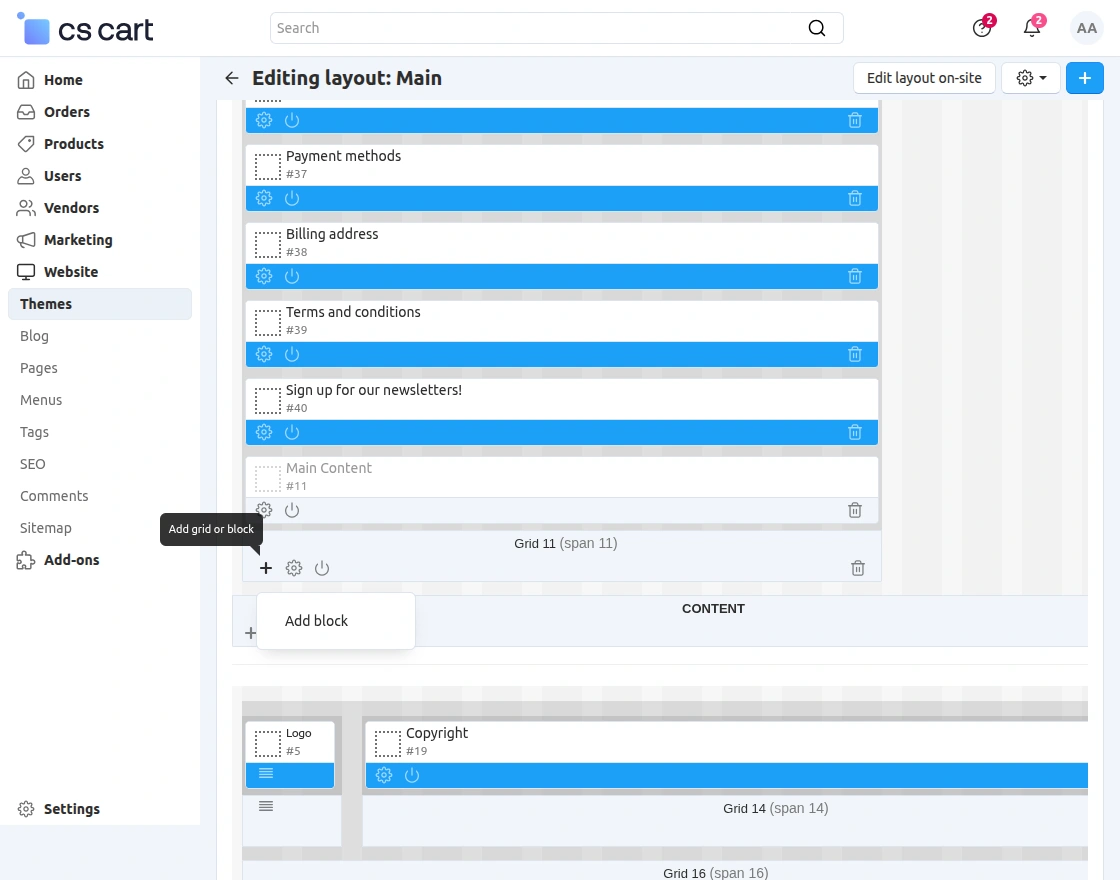Open settings gear for Billing address block
The width and height of the screenshot is (1120, 880).
[x=264, y=276]
